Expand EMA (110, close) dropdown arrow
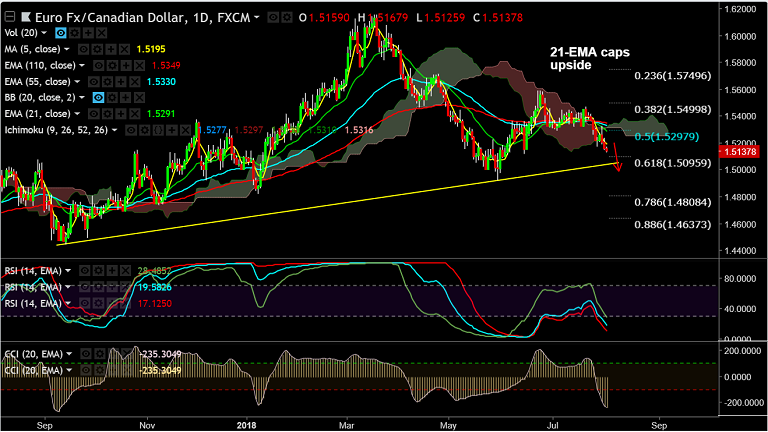The width and height of the screenshot is (768, 432). click(x=82, y=65)
